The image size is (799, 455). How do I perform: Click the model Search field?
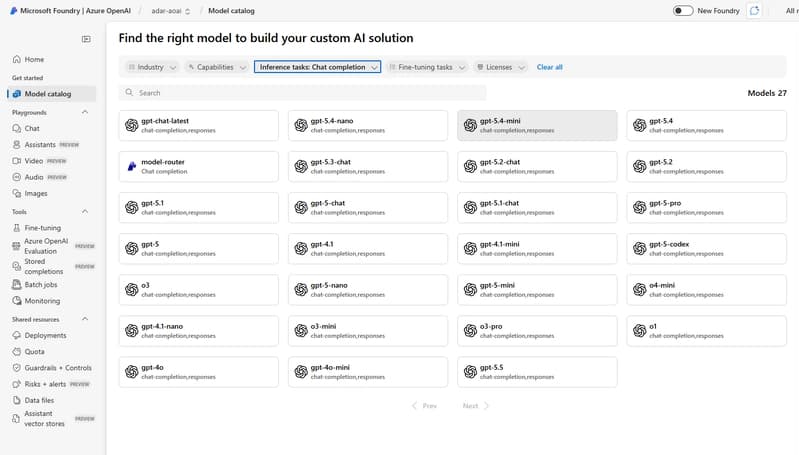click(303, 93)
